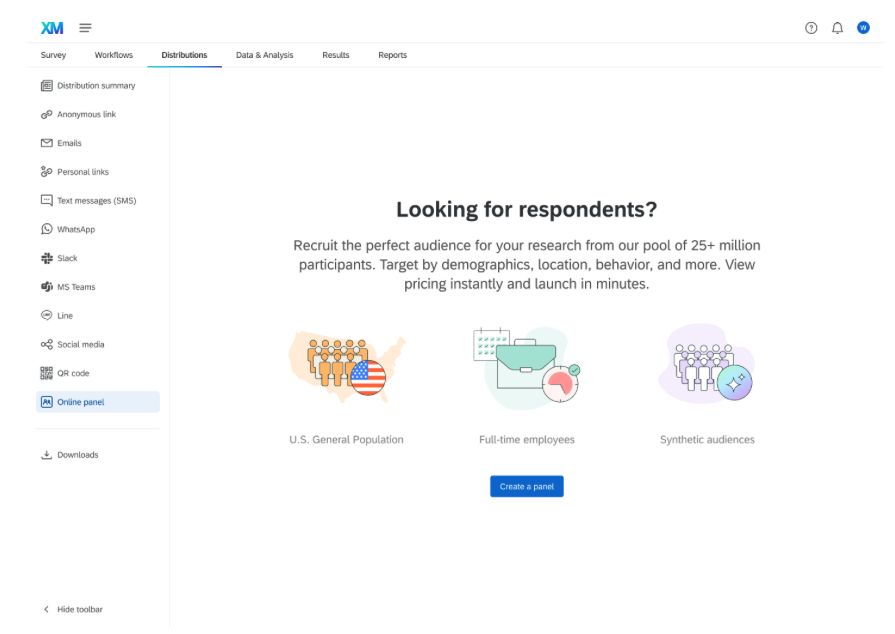
Task: Switch to the Results tab
Action: click(335, 55)
